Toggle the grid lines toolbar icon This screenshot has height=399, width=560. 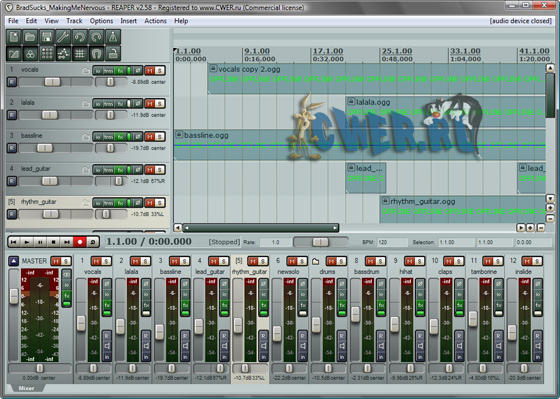pos(80,54)
